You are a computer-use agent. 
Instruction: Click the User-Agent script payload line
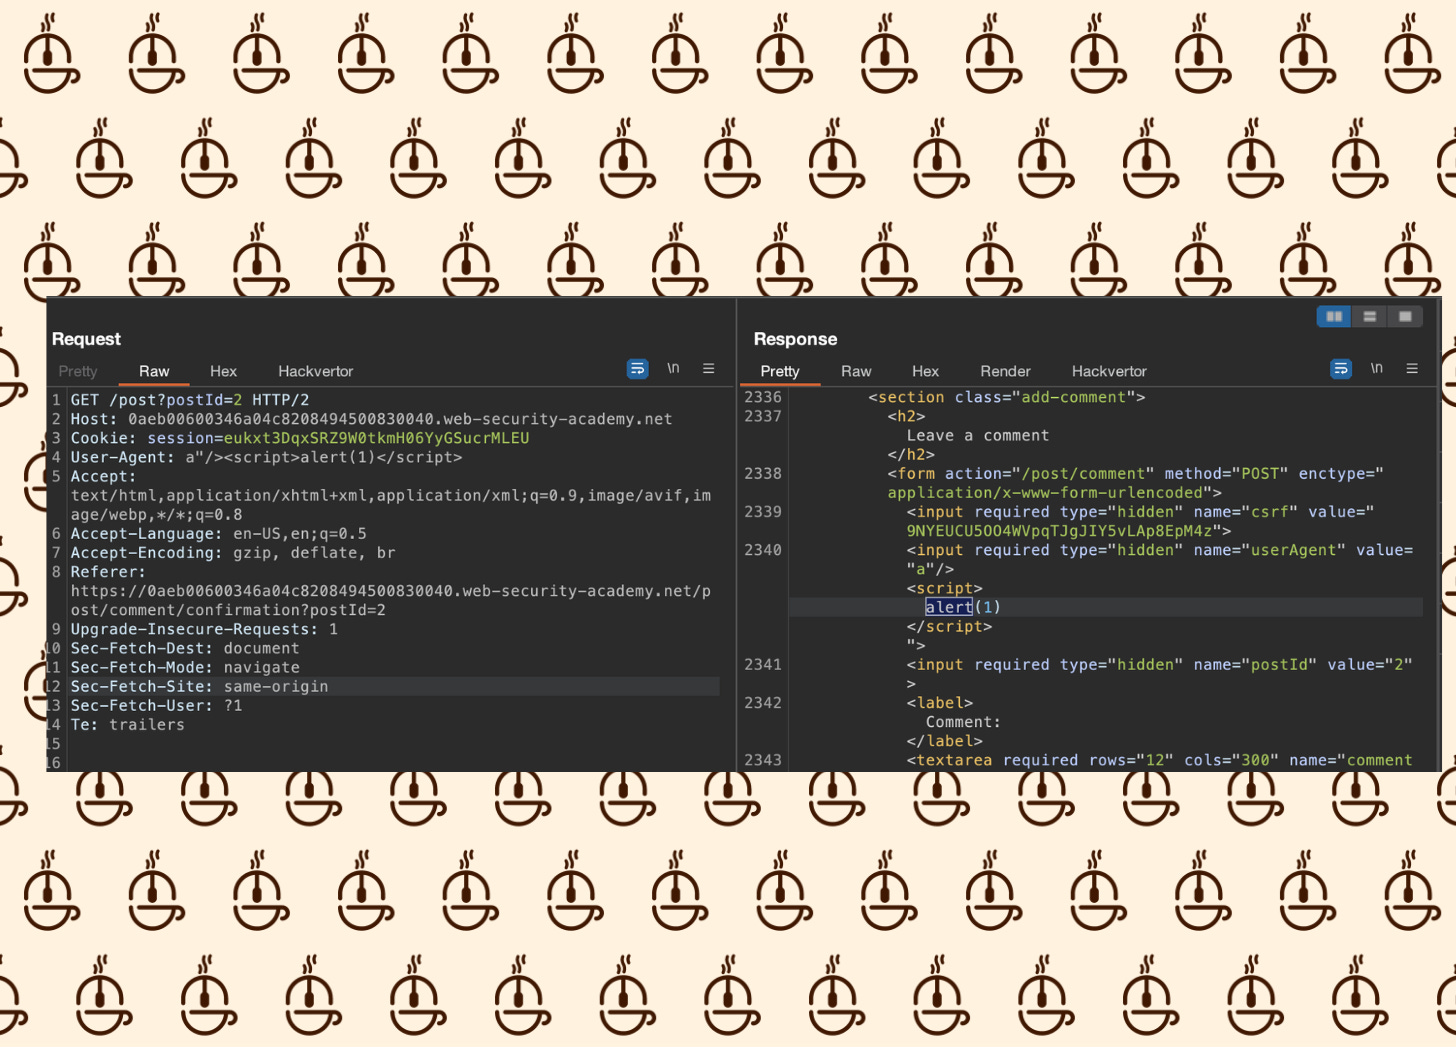(266, 457)
